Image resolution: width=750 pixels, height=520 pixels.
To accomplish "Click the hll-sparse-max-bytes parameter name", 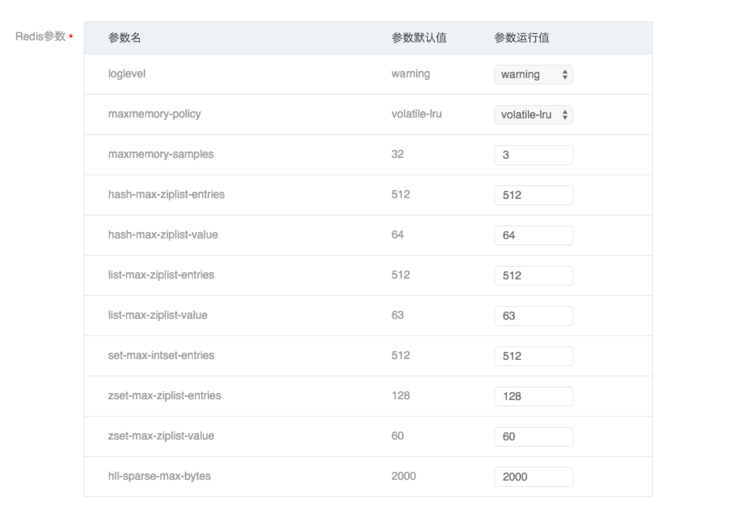I will coord(159,476).
